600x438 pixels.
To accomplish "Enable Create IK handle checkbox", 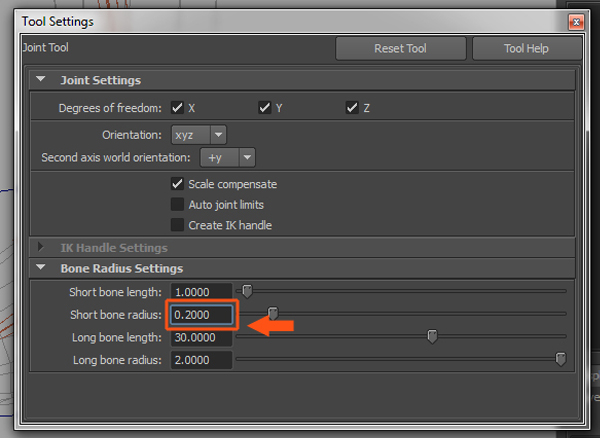I will 177,225.
